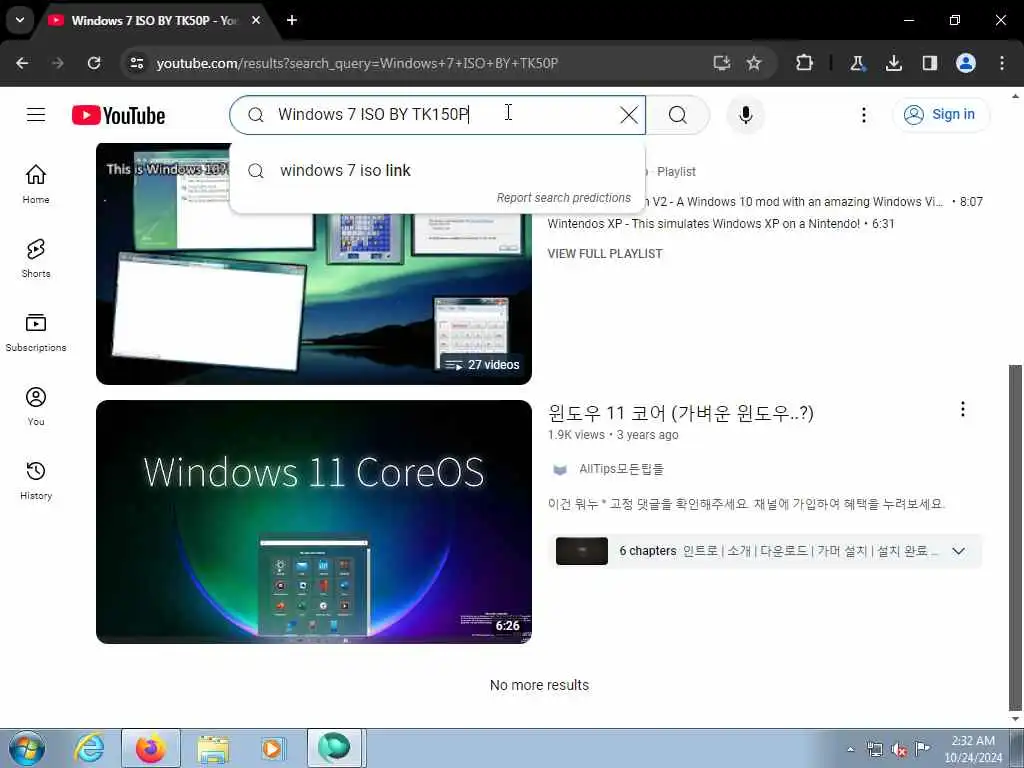The width and height of the screenshot is (1024, 768).
Task: Install app icon in address bar
Action: (x=721, y=63)
